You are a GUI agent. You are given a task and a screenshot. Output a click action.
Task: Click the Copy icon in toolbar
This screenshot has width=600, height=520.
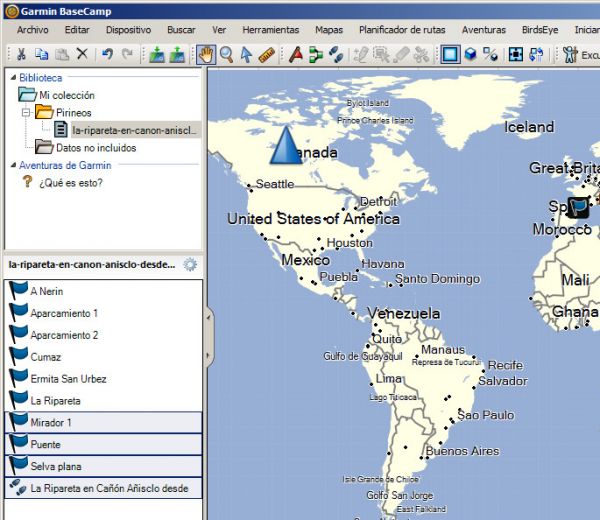tap(41, 55)
